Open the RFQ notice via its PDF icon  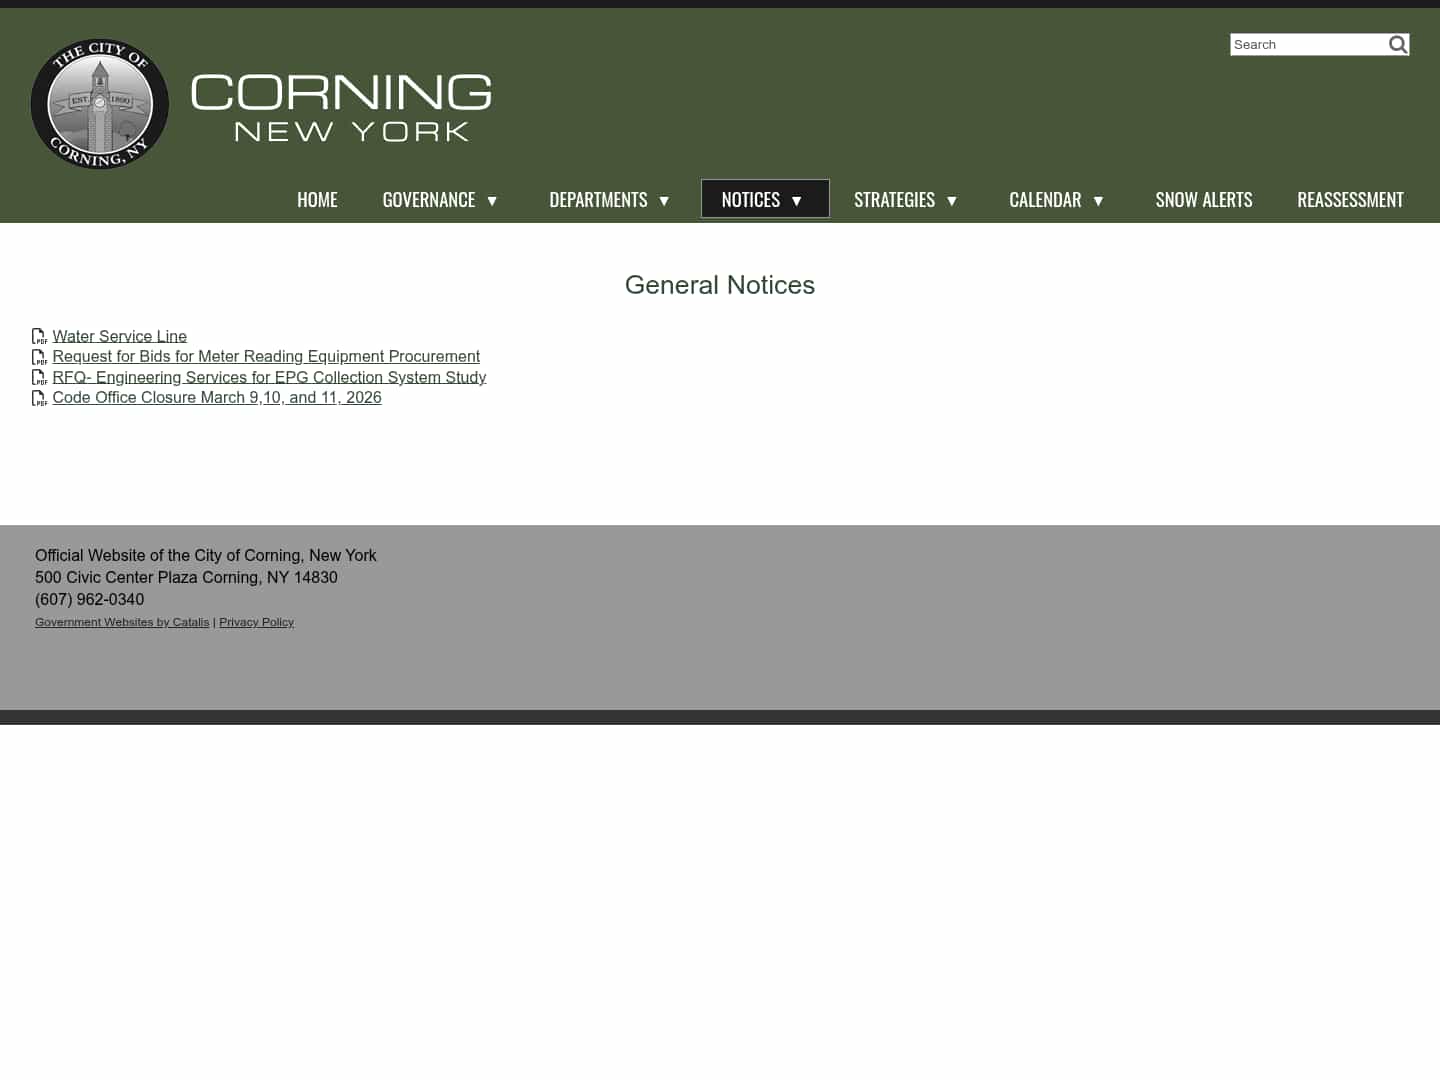(40, 378)
